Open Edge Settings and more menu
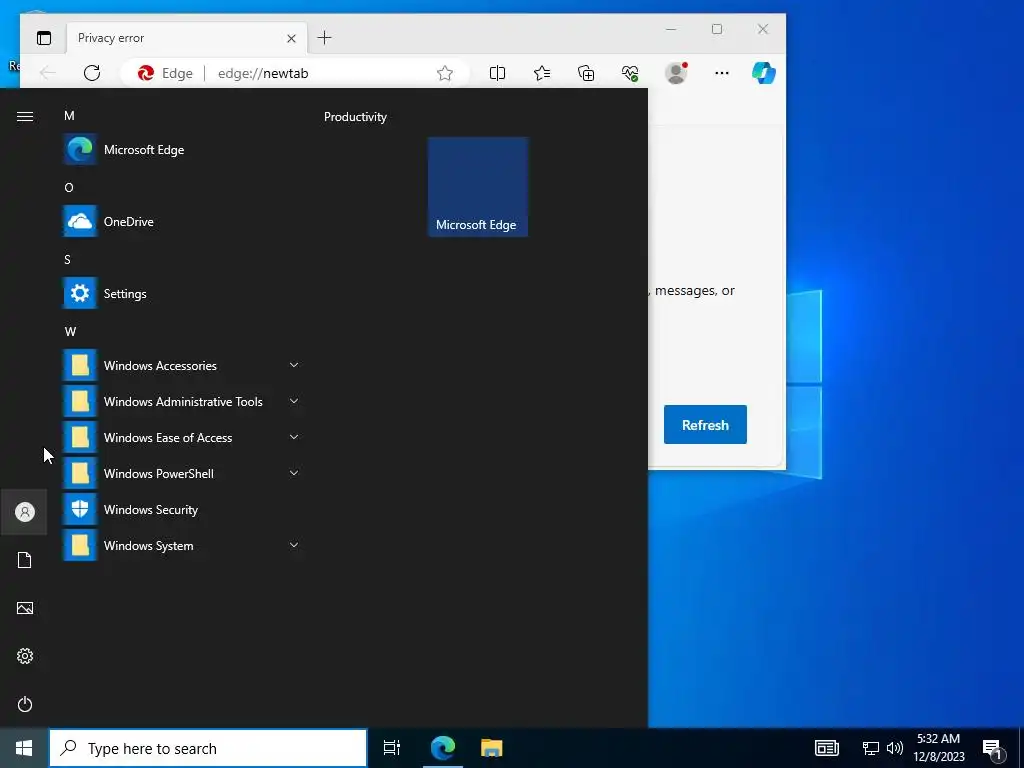This screenshot has width=1024, height=768. pos(722,73)
